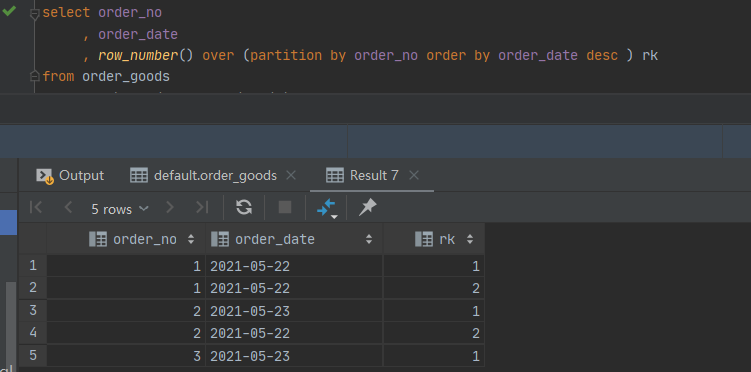The width and height of the screenshot is (751, 372).
Task: Select row number 3 in results
Action: (x=33, y=311)
